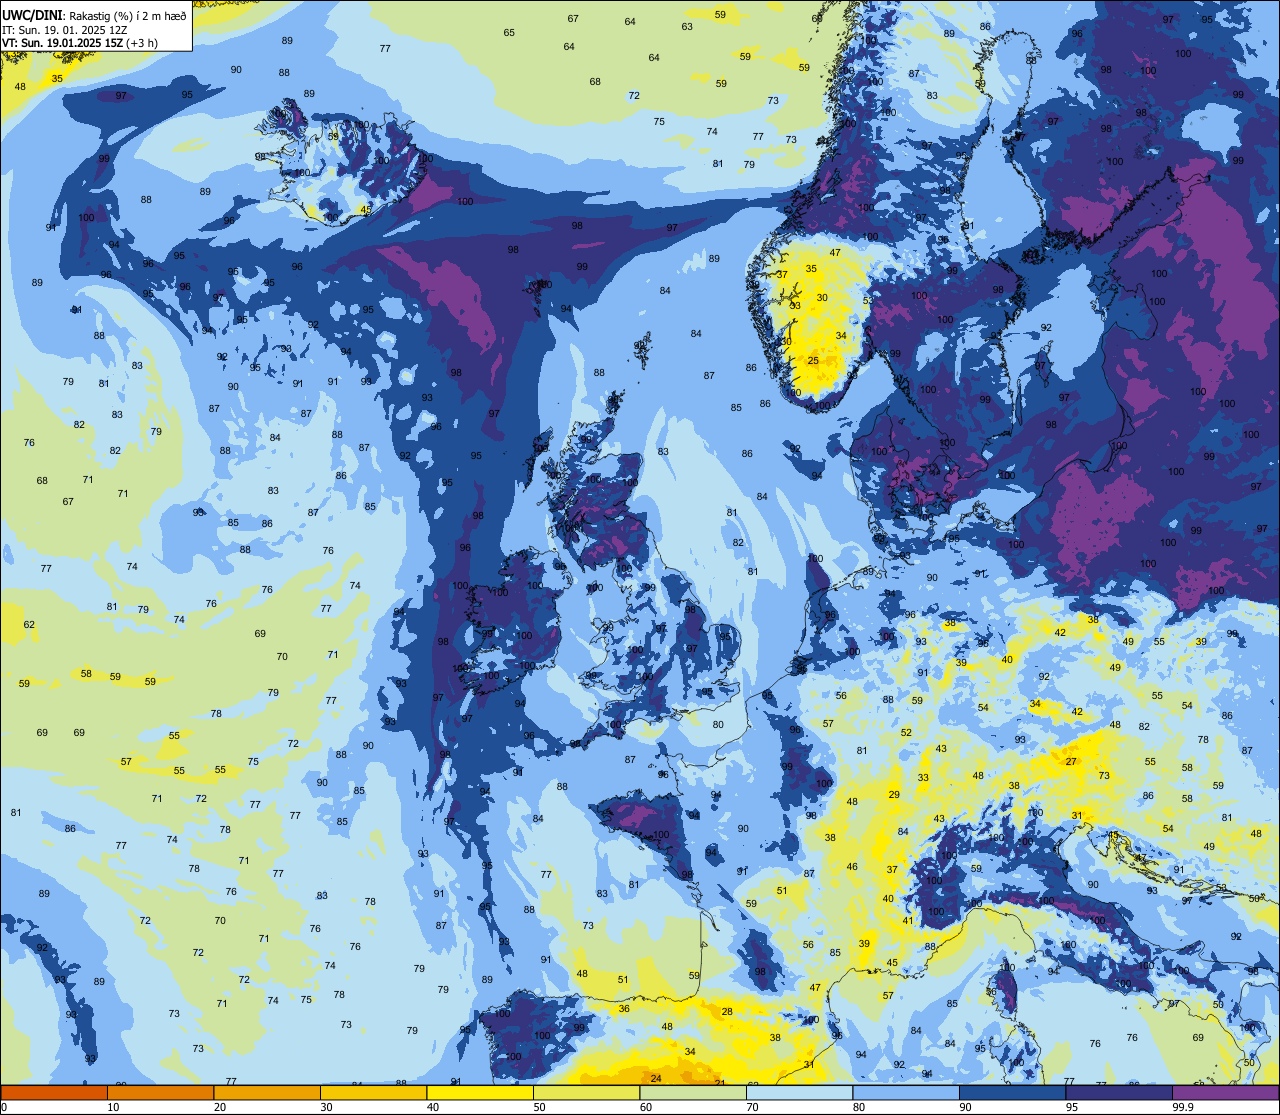The height and width of the screenshot is (1115, 1280).
Task: Click the 80–90 medium blue legend swatch
Action: coord(906,1092)
